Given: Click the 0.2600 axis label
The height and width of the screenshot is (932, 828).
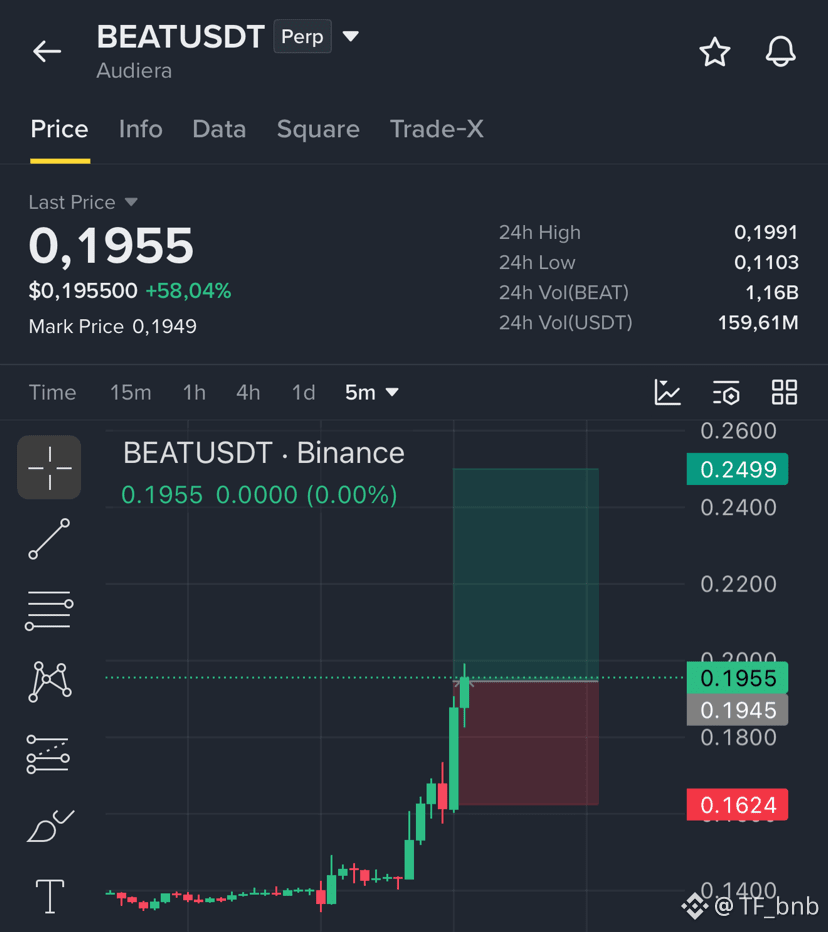Looking at the screenshot, I should pyautogui.click(x=738, y=430).
